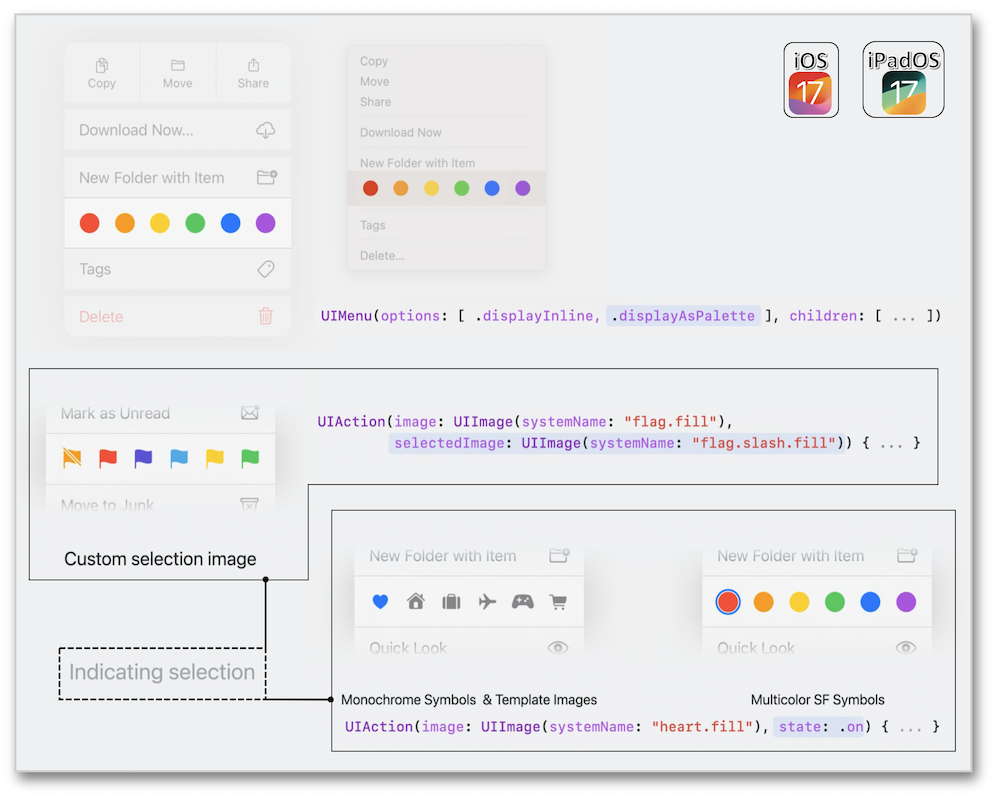Viewport: 1000px width, 803px height.
Task: Click the Custom selection image caption
Action: (x=160, y=559)
